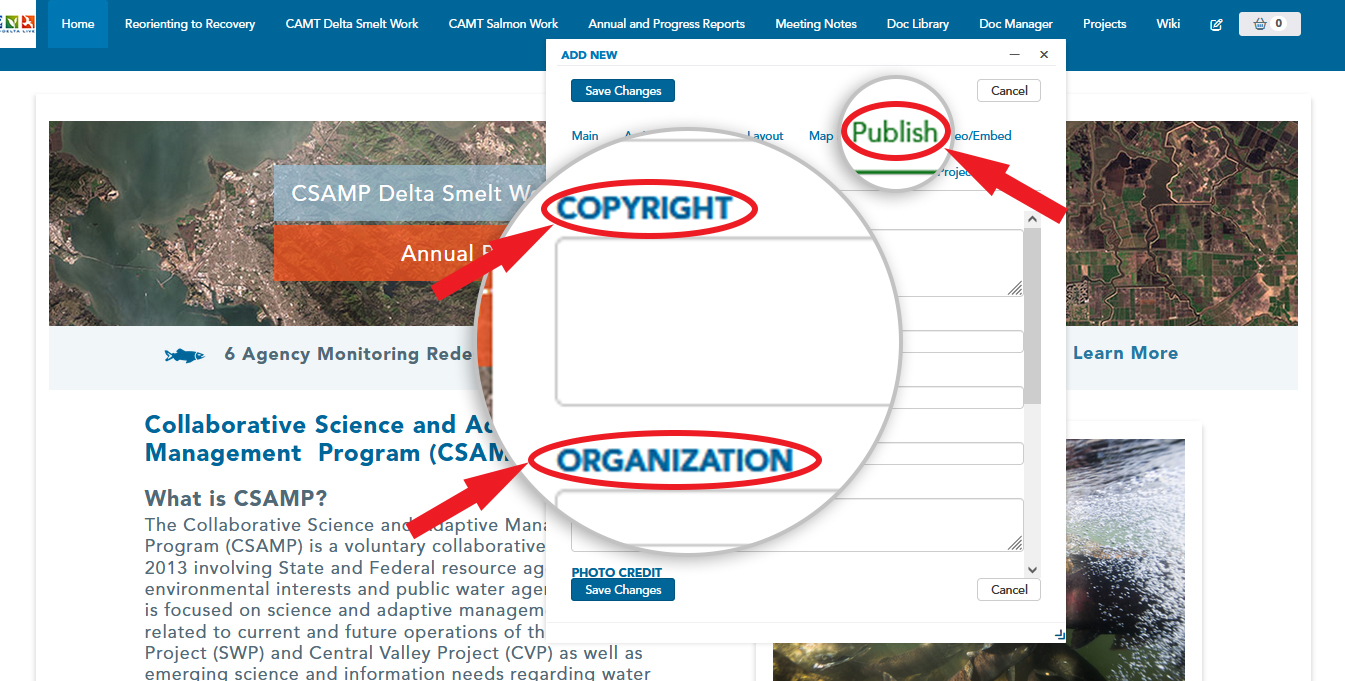Click the scrollbar down arrow in dialog
1345x681 pixels.
click(1033, 570)
